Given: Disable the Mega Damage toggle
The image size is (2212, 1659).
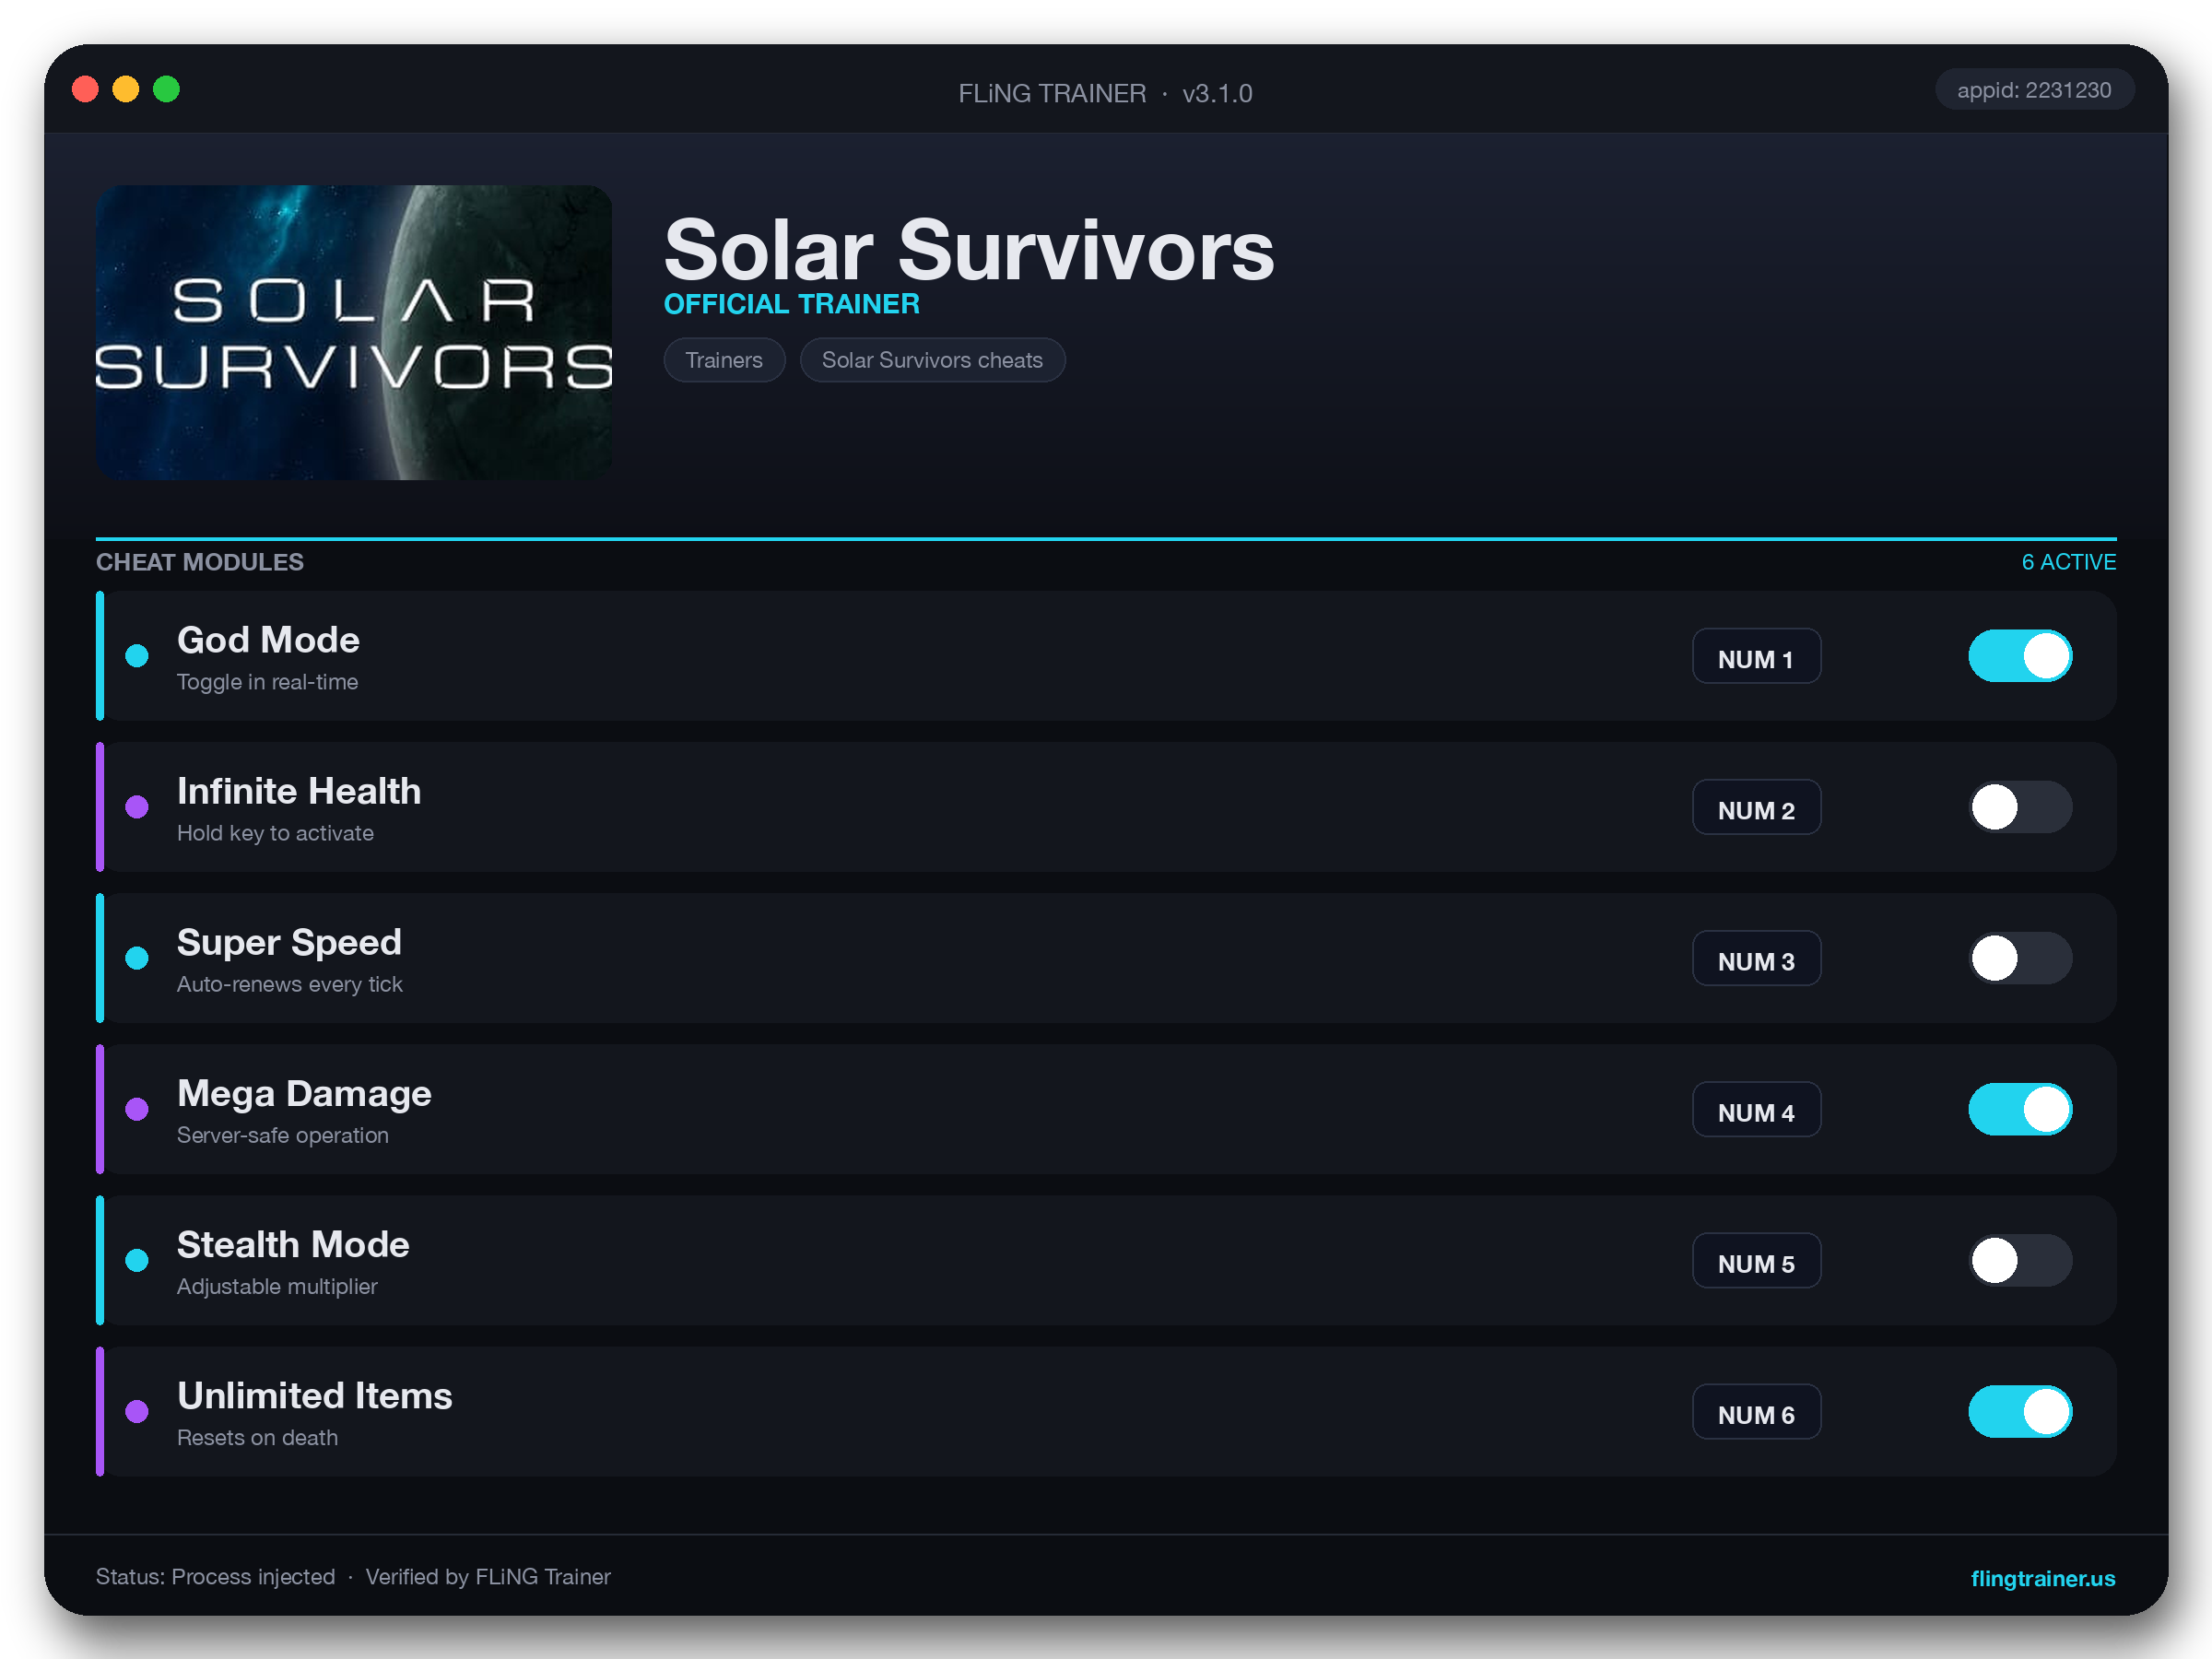Looking at the screenshot, I should 2020,1109.
